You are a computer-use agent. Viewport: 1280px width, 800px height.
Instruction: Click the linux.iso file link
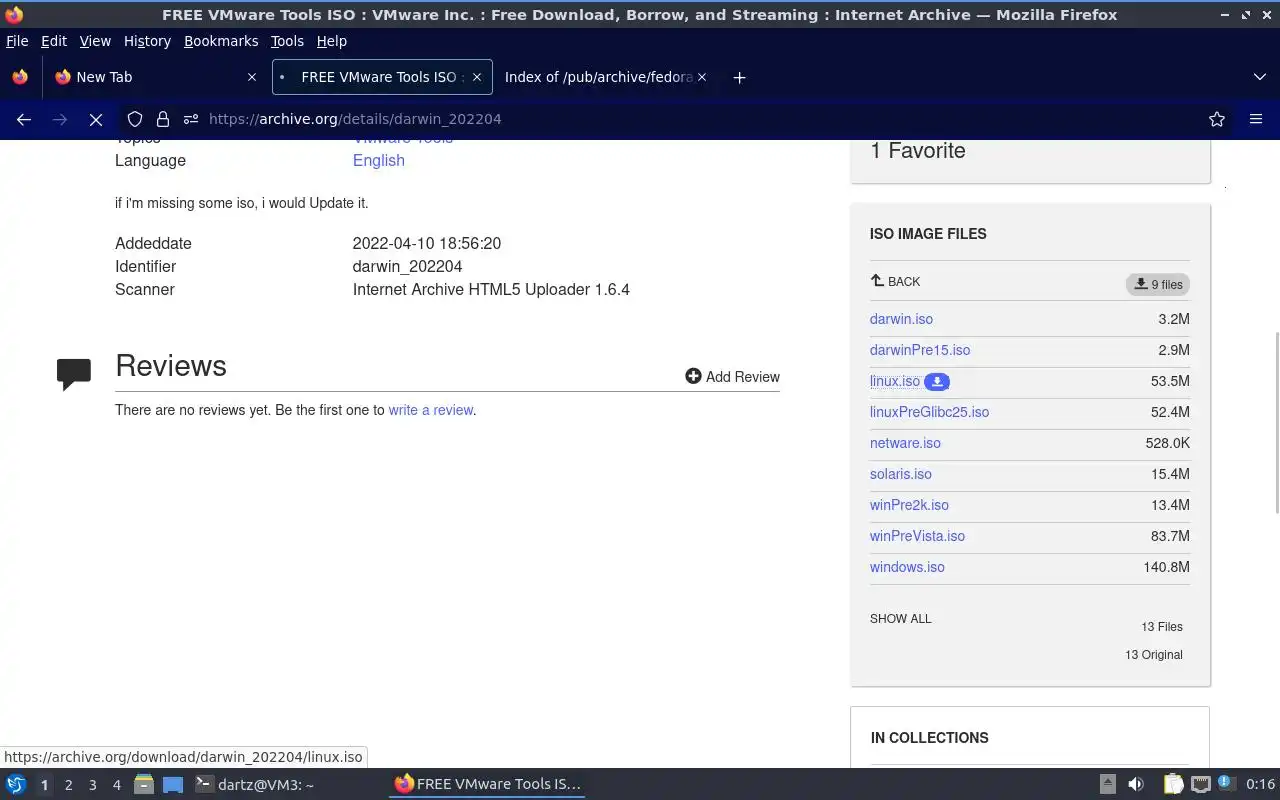click(x=895, y=381)
